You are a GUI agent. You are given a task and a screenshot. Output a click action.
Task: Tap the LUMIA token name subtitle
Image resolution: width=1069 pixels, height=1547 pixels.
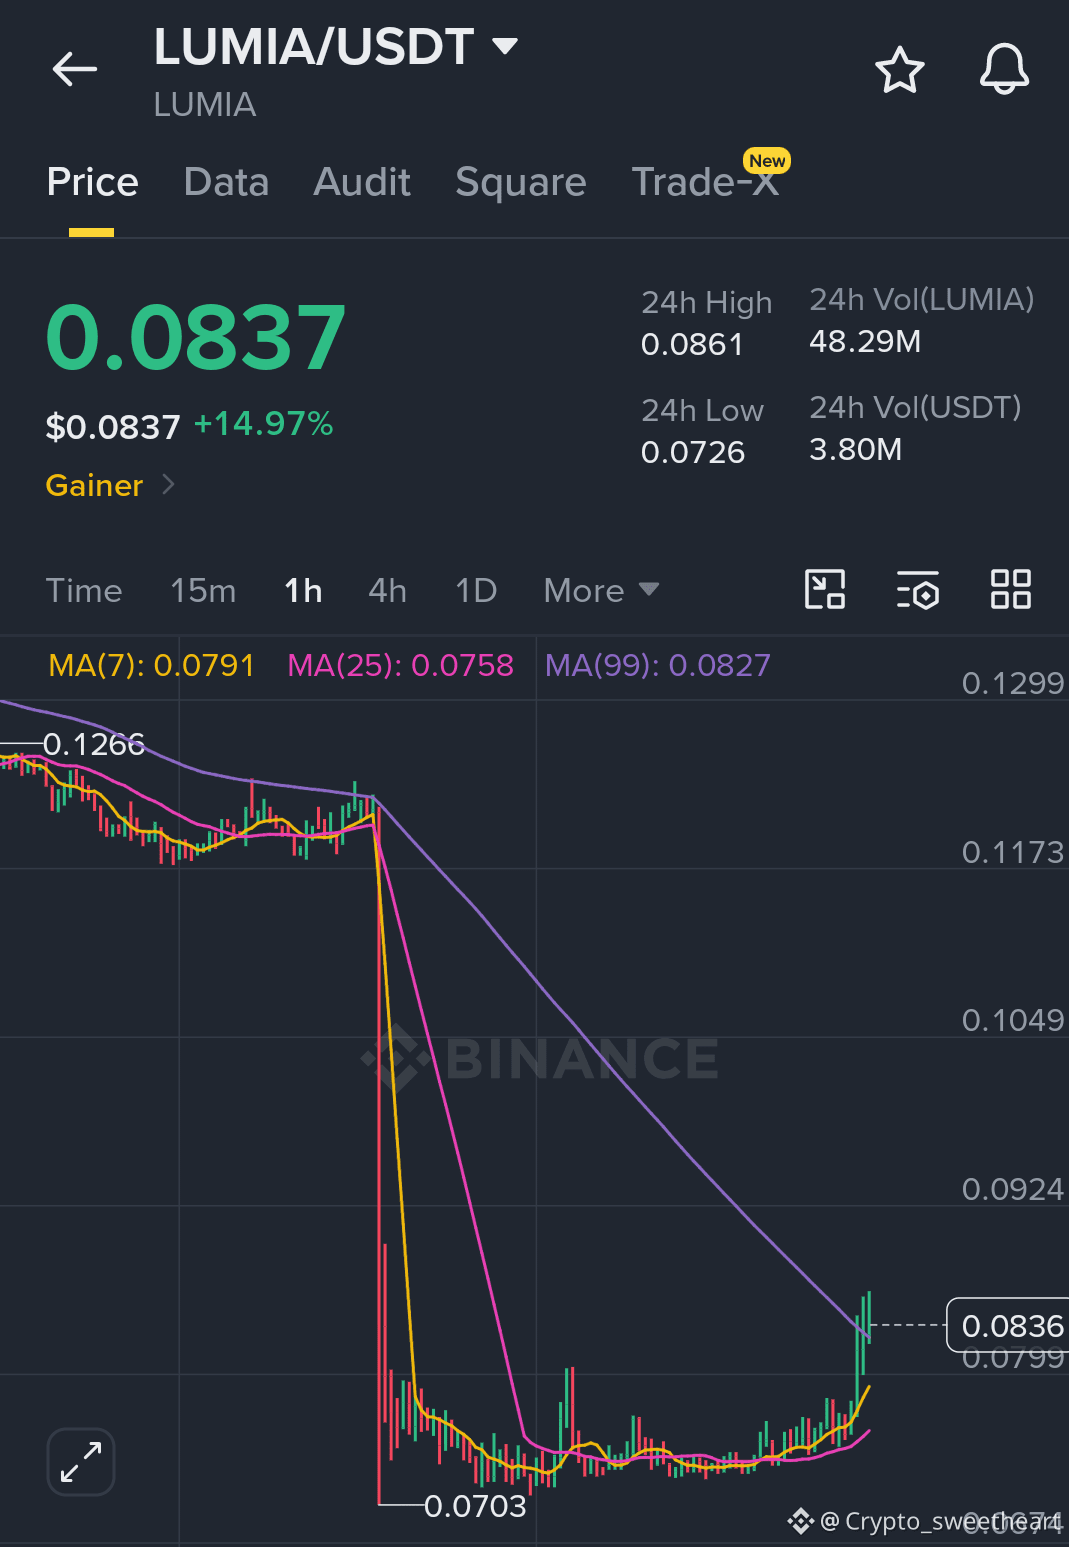205,105
